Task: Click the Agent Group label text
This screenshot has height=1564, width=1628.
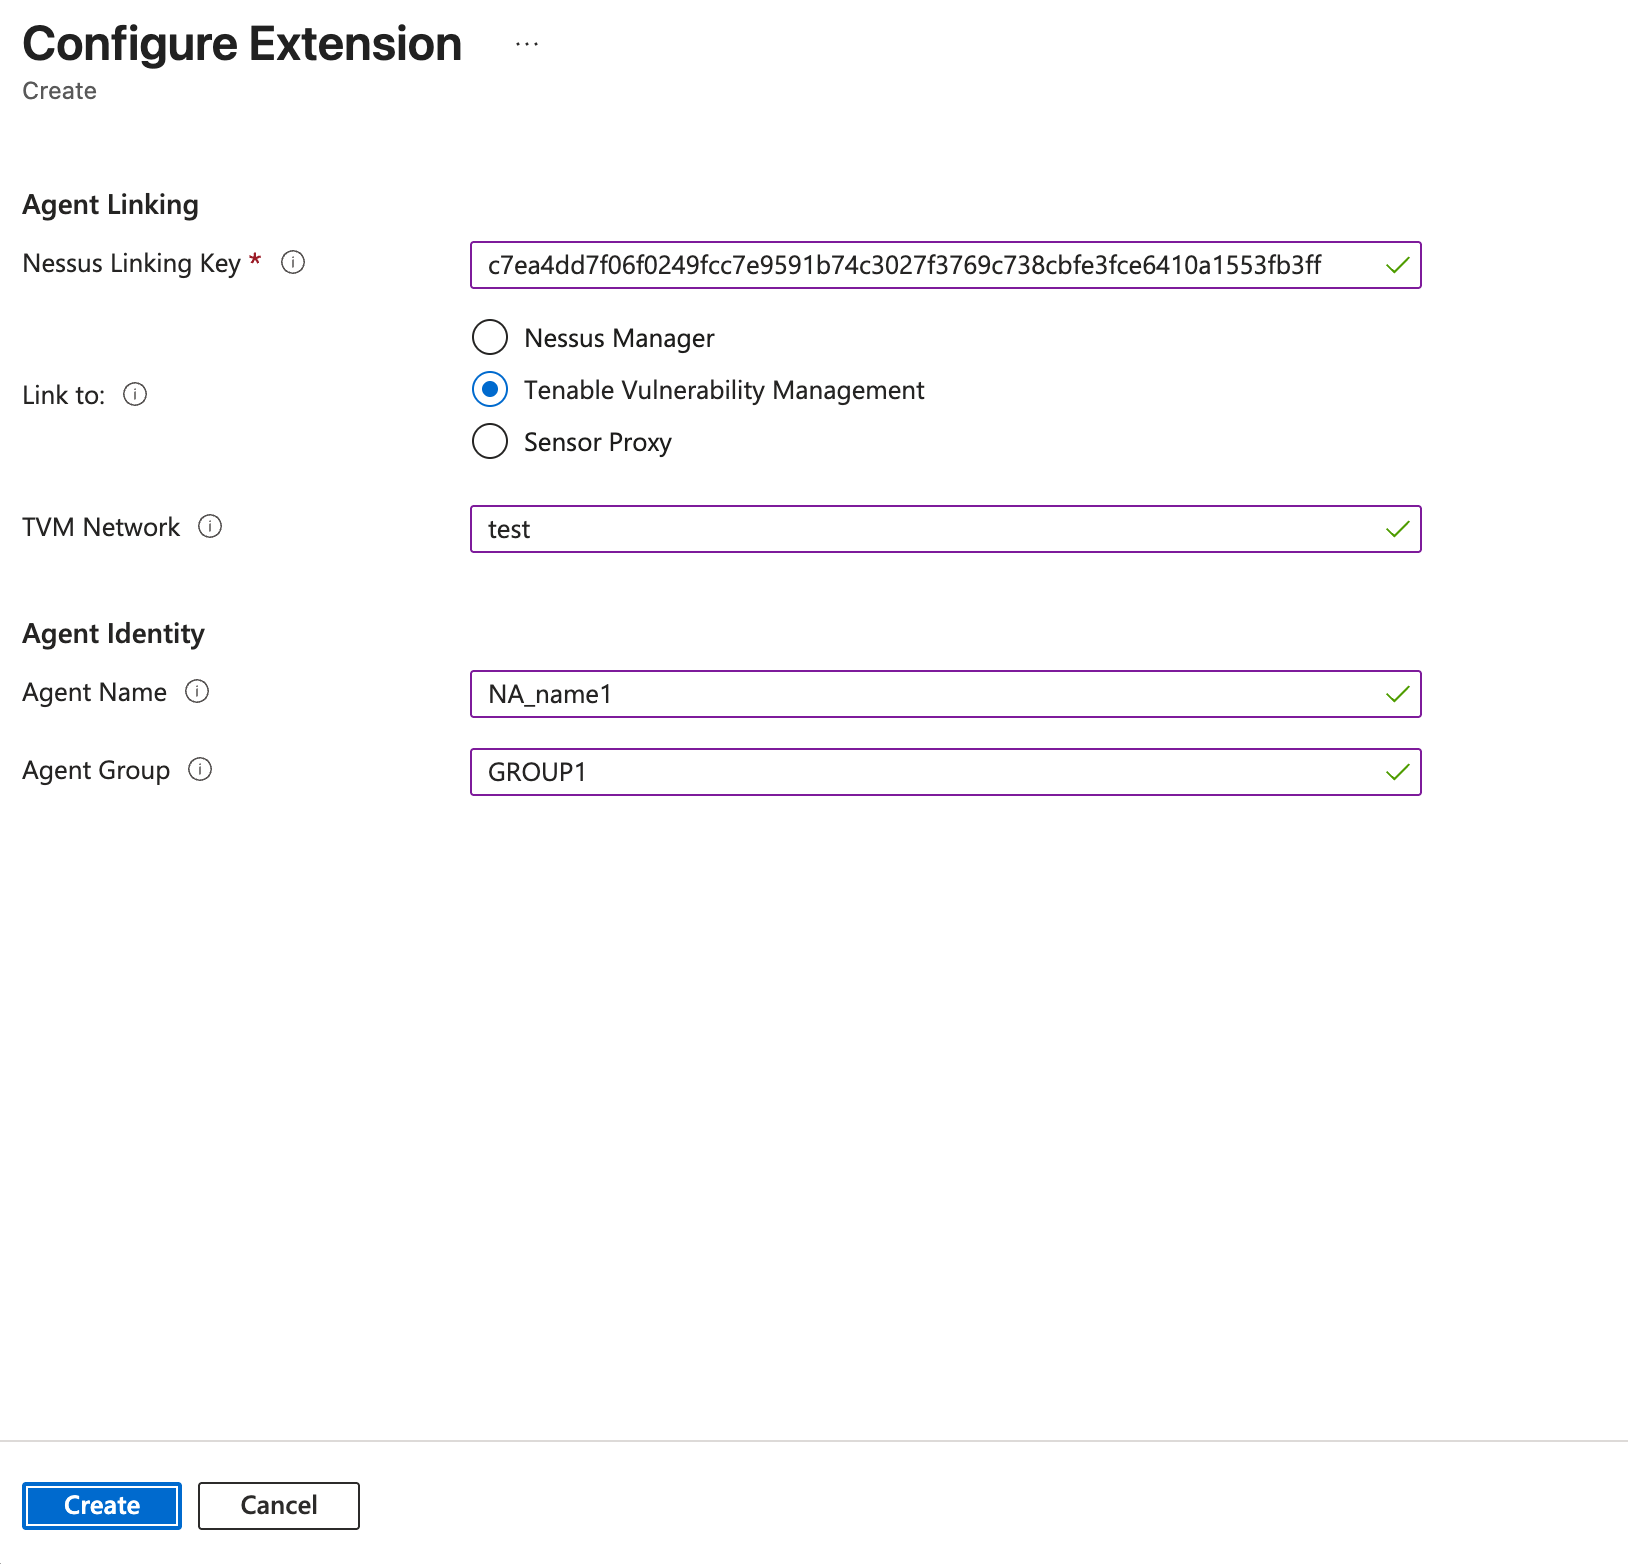Action: [96, 770]
